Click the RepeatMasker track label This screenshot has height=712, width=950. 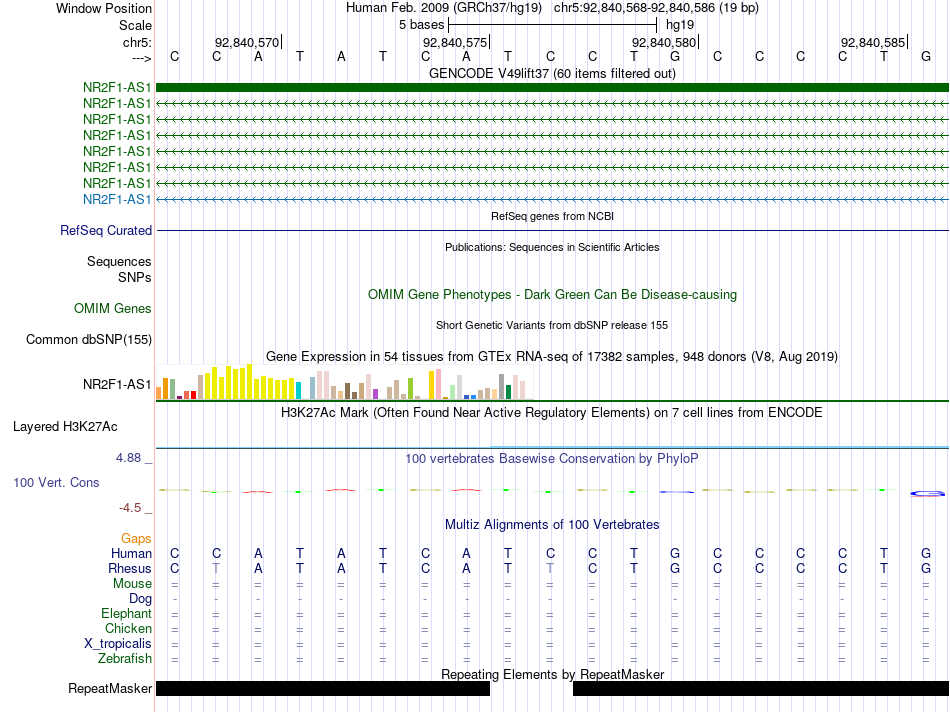[x=110, y=688]
